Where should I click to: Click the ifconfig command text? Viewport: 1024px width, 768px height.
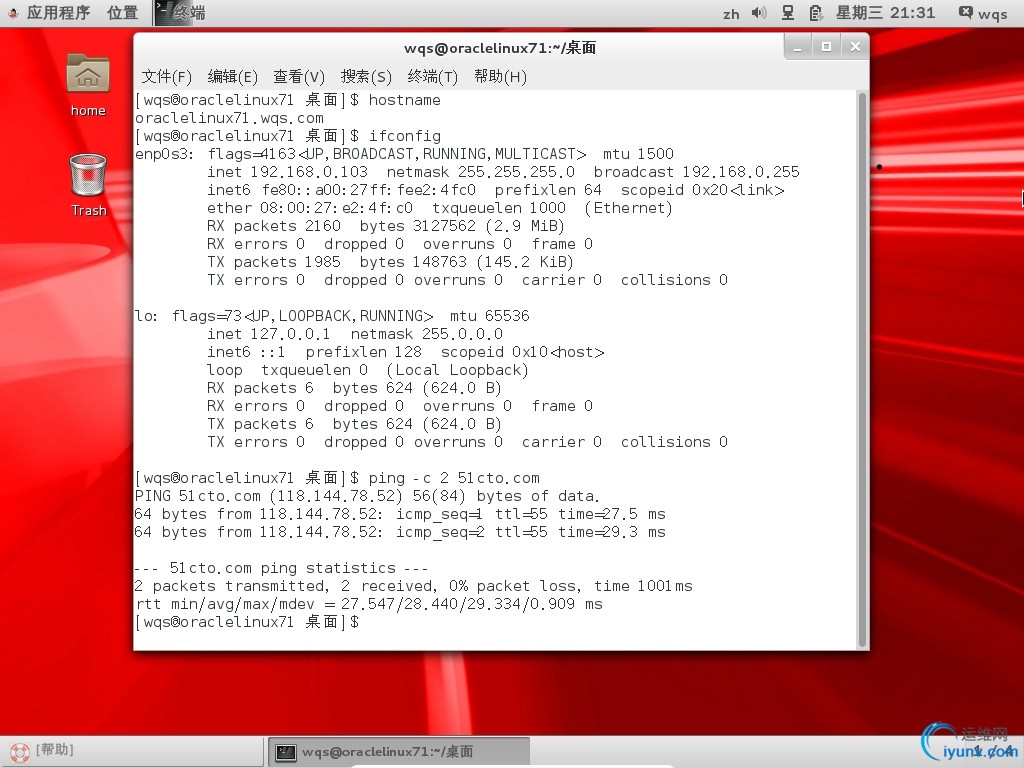click(x=404, y=136)
